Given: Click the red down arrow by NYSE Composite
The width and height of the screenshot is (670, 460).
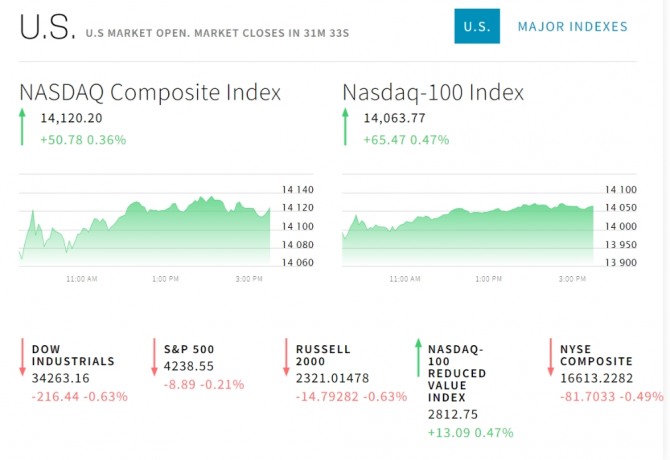Looking at the screenshot, I should (x=551, y=357).
